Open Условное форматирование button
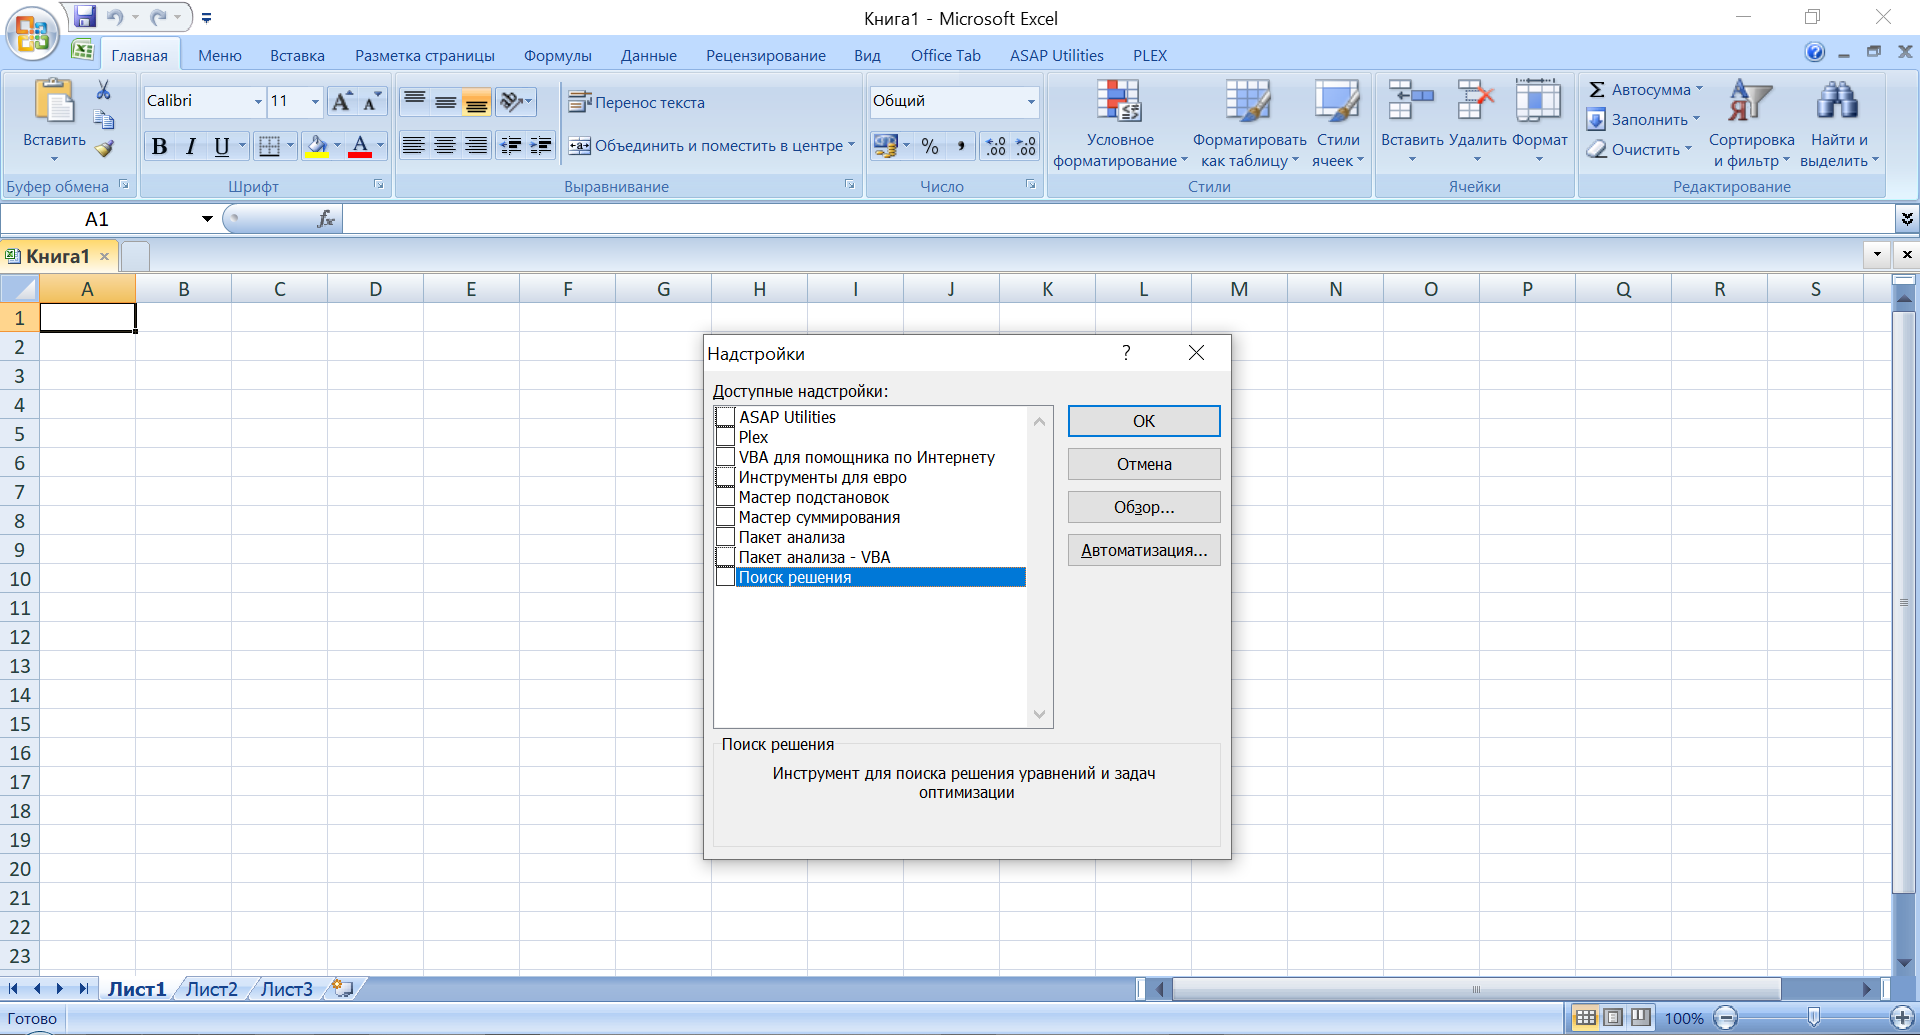Image resolution: width=1920 pixels, height=1035 pixels. tap(1120, 123)
